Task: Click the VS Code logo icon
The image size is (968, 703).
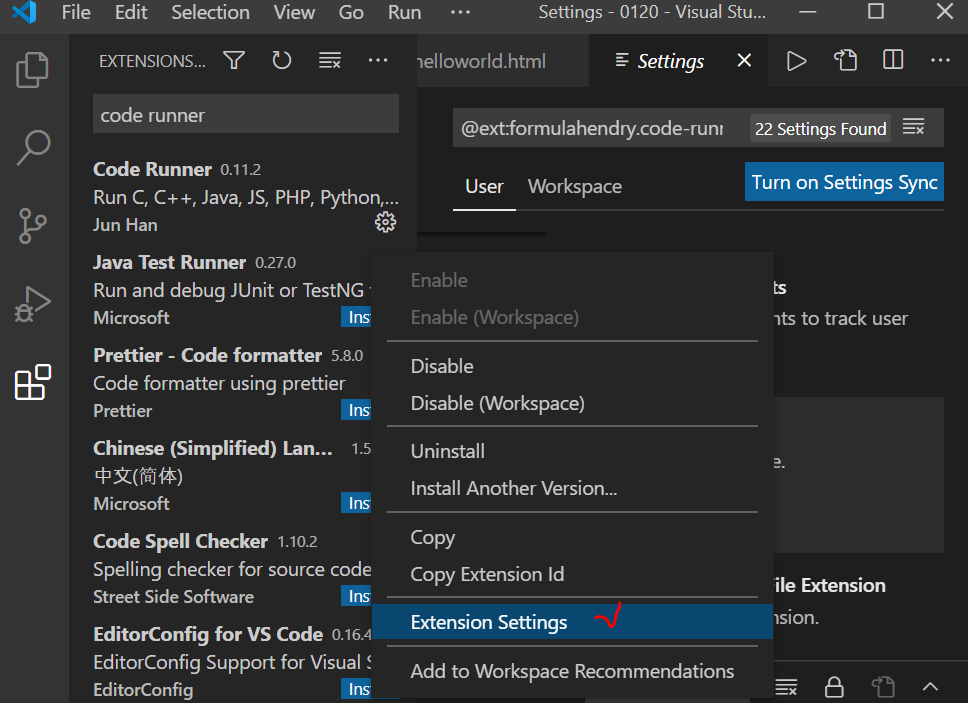Action: [x=25, y=12]
